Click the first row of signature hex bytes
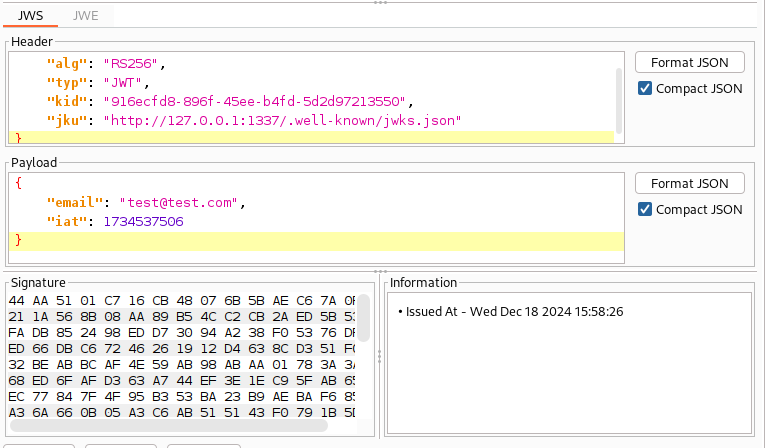This screenshot has height=448, width=765. (x=180, y=300)
